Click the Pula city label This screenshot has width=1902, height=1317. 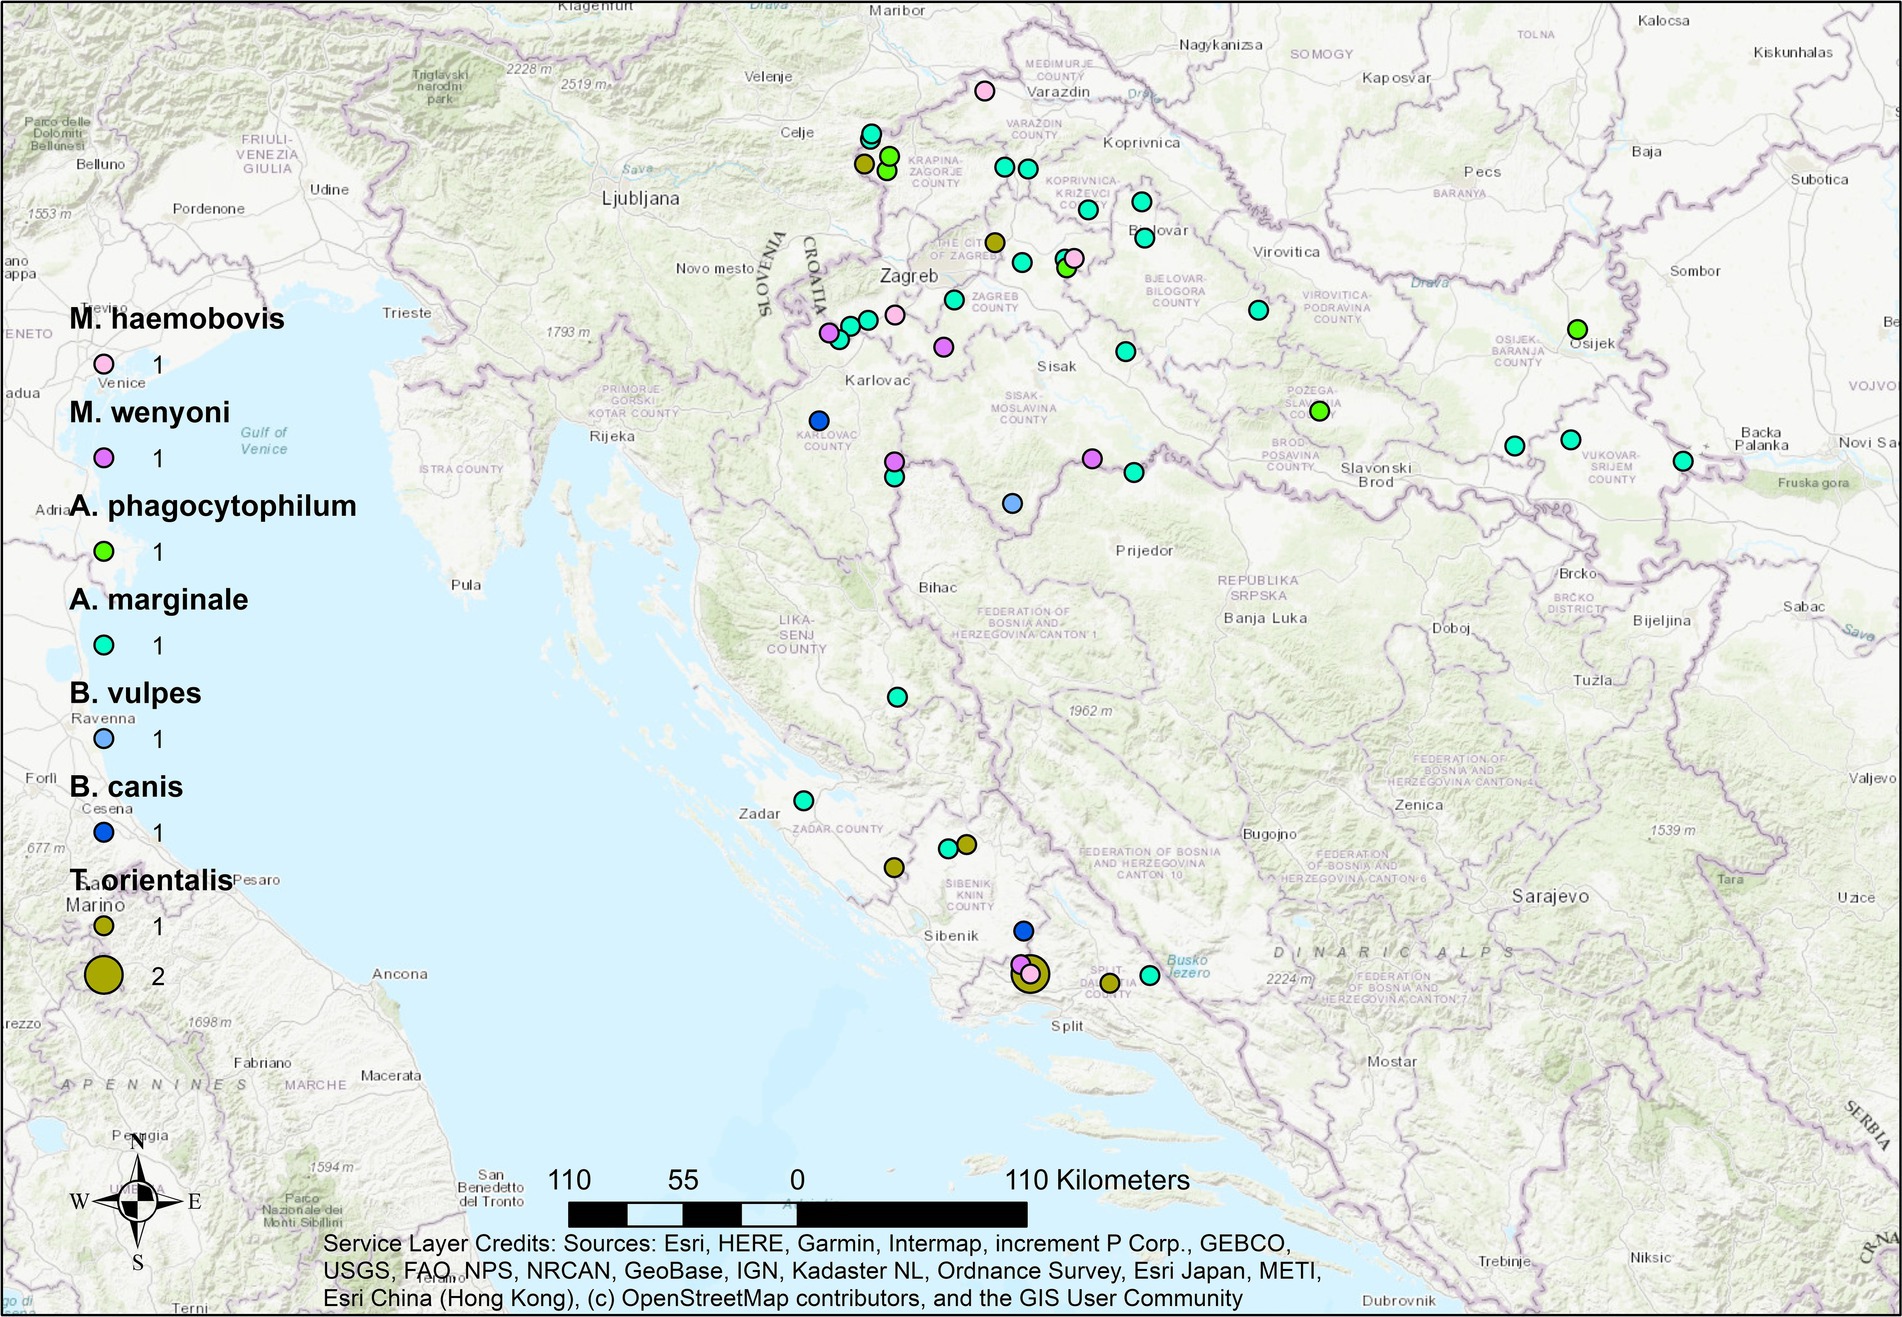coord(466,585)
